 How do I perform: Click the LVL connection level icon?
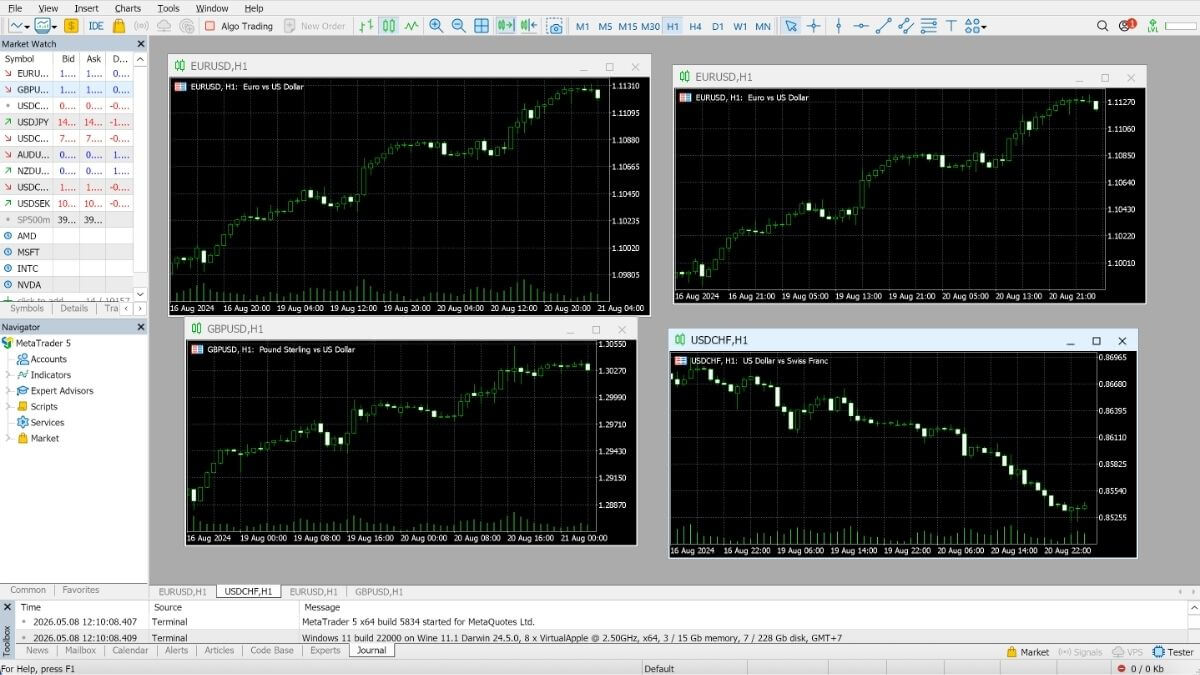1153,27
